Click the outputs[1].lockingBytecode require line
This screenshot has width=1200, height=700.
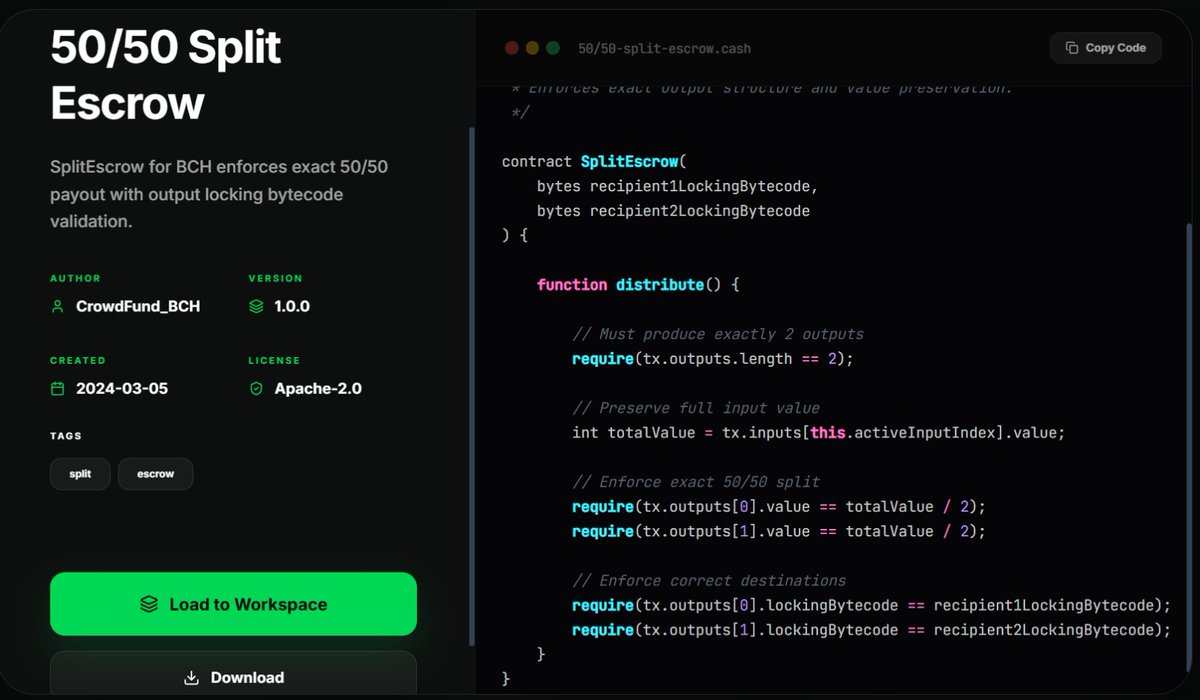coord(871,630)
